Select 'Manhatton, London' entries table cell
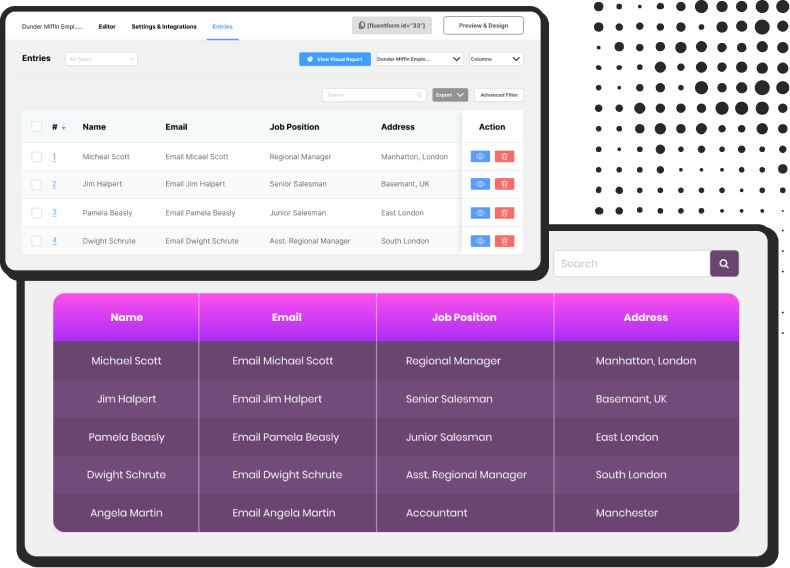Viewport: 790px width, 568px height. click(x=414, y=157)
